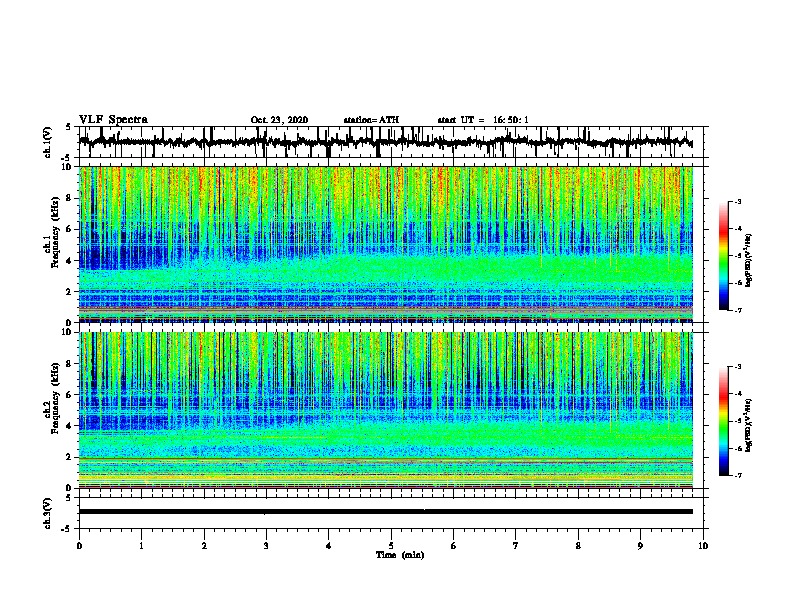Click the "VLF Spectra" title text

pyautogui.click(x=113, y=120)
